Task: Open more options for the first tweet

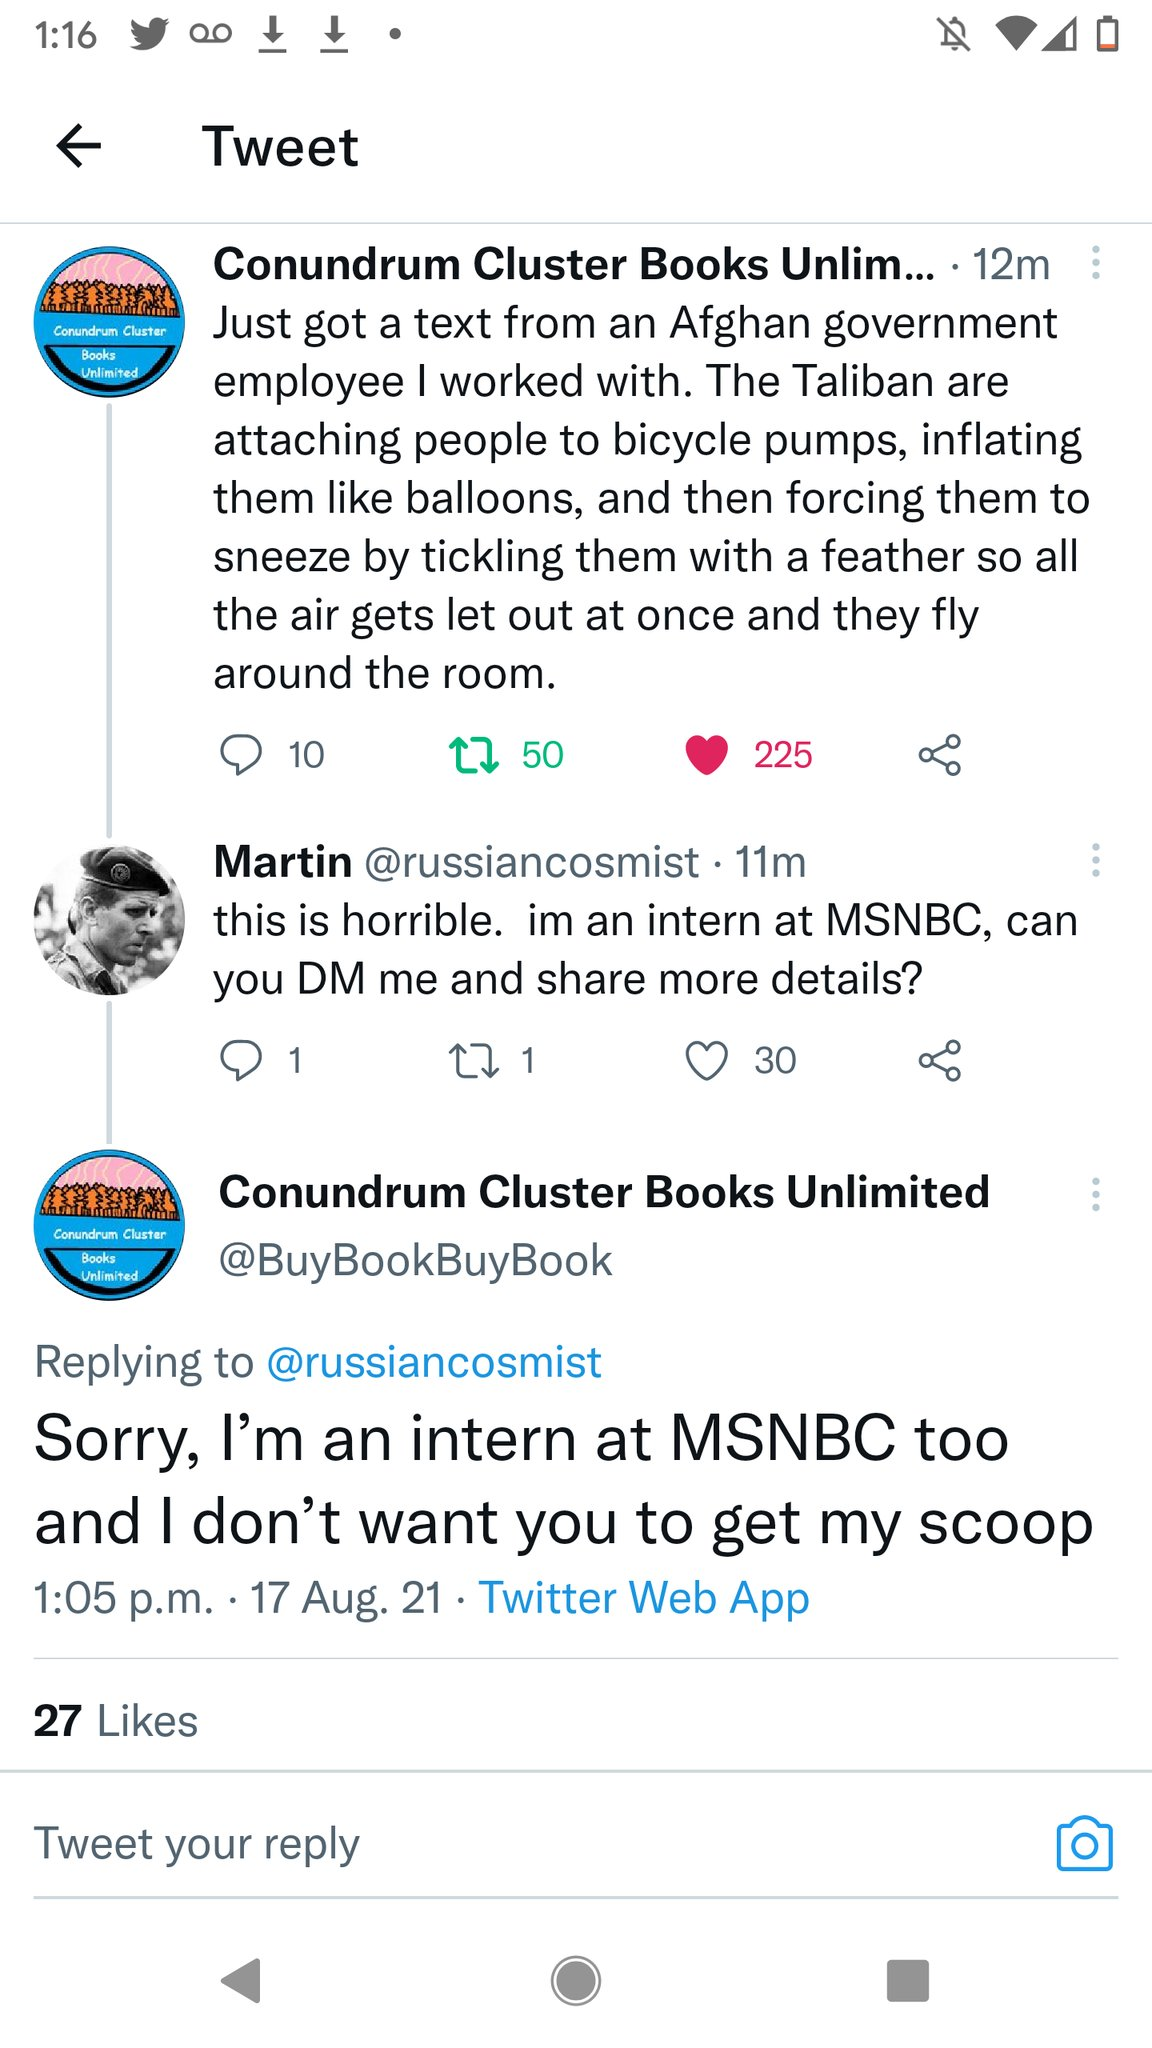Action: coord(1096,263)
